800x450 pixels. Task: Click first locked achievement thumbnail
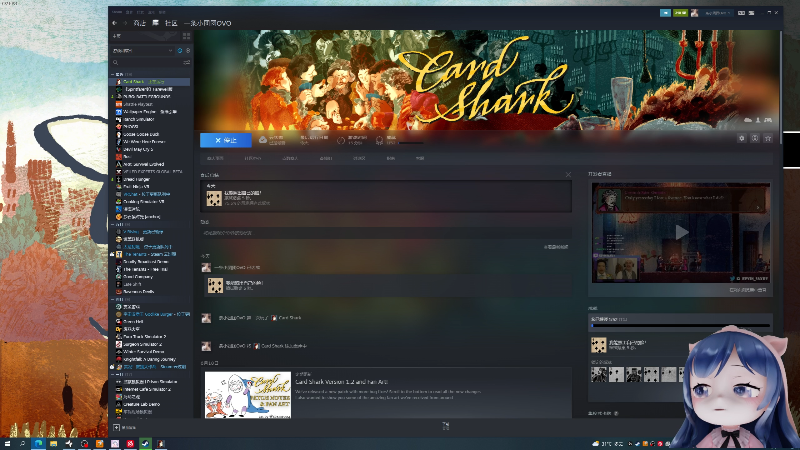pyautogui.click(x=599, y=374)
